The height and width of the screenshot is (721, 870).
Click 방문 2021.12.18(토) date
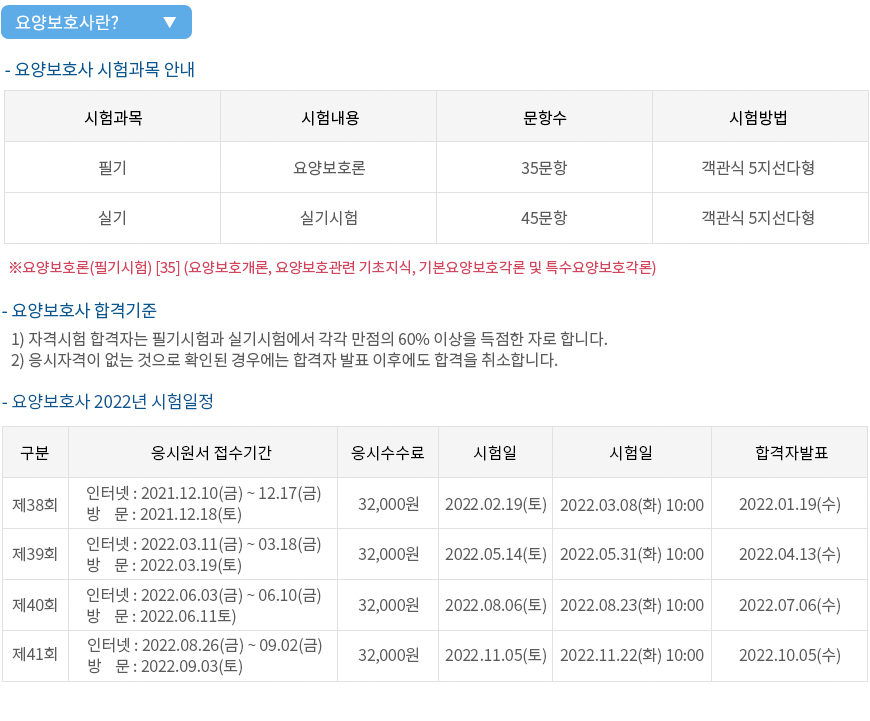[x=164, y=514]
